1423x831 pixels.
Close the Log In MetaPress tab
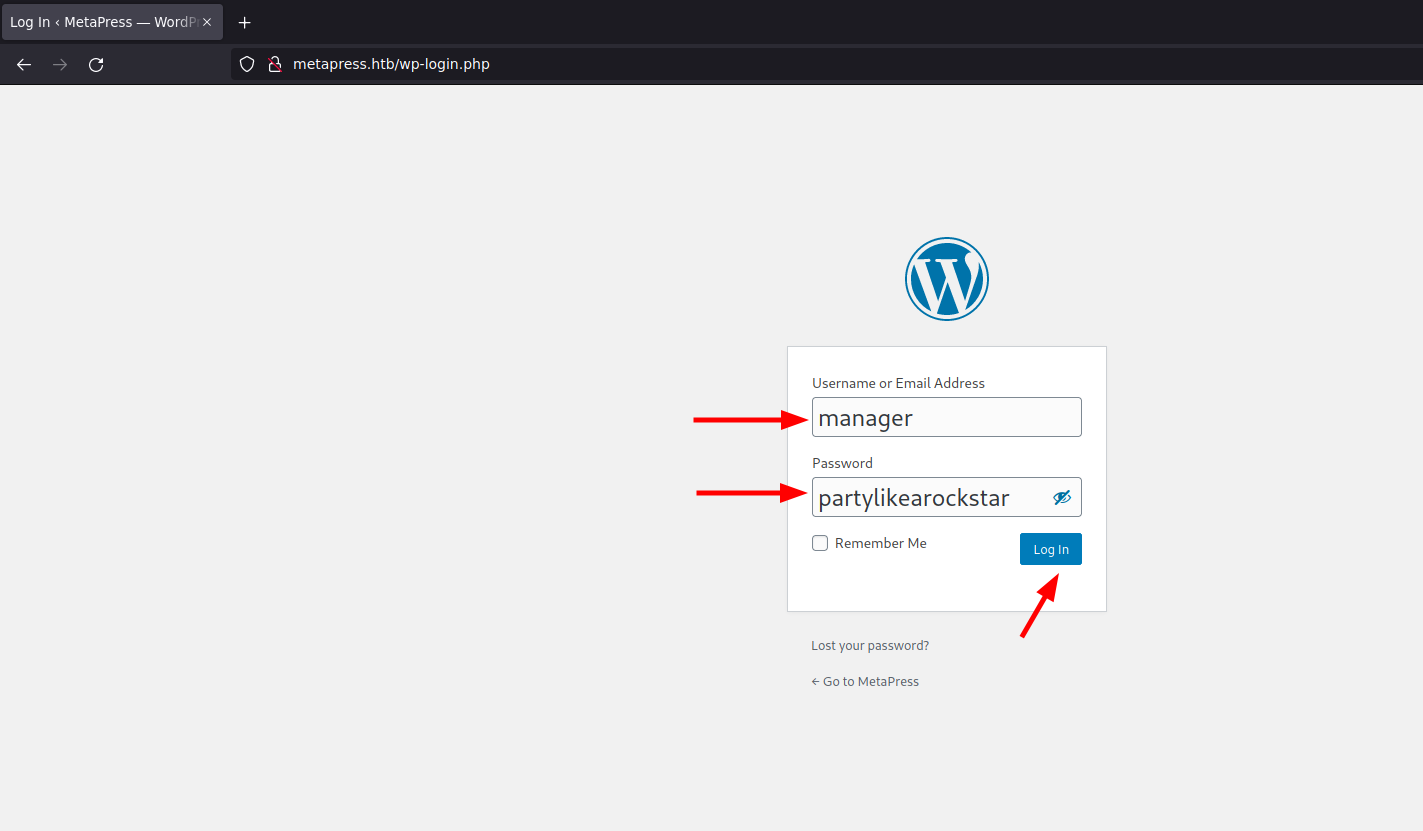(x=207, y=22)
